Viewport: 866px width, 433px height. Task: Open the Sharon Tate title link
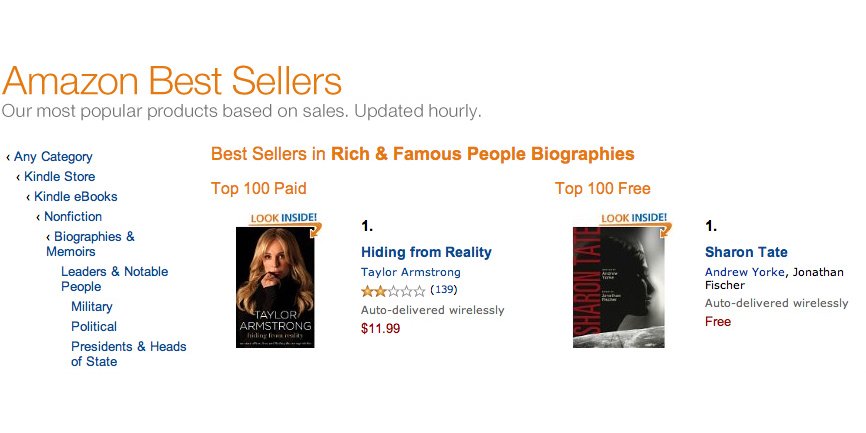(x=746, y=252)
